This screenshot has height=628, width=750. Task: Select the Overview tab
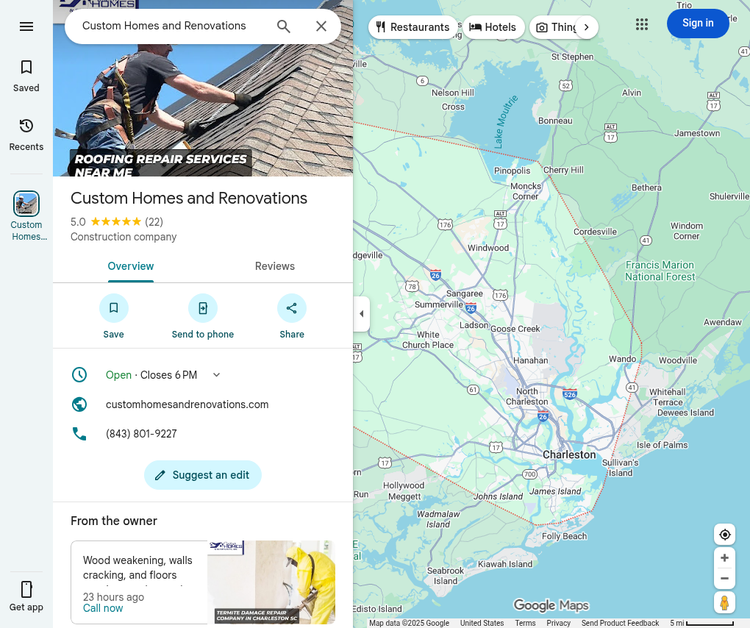tap(131, 266)
